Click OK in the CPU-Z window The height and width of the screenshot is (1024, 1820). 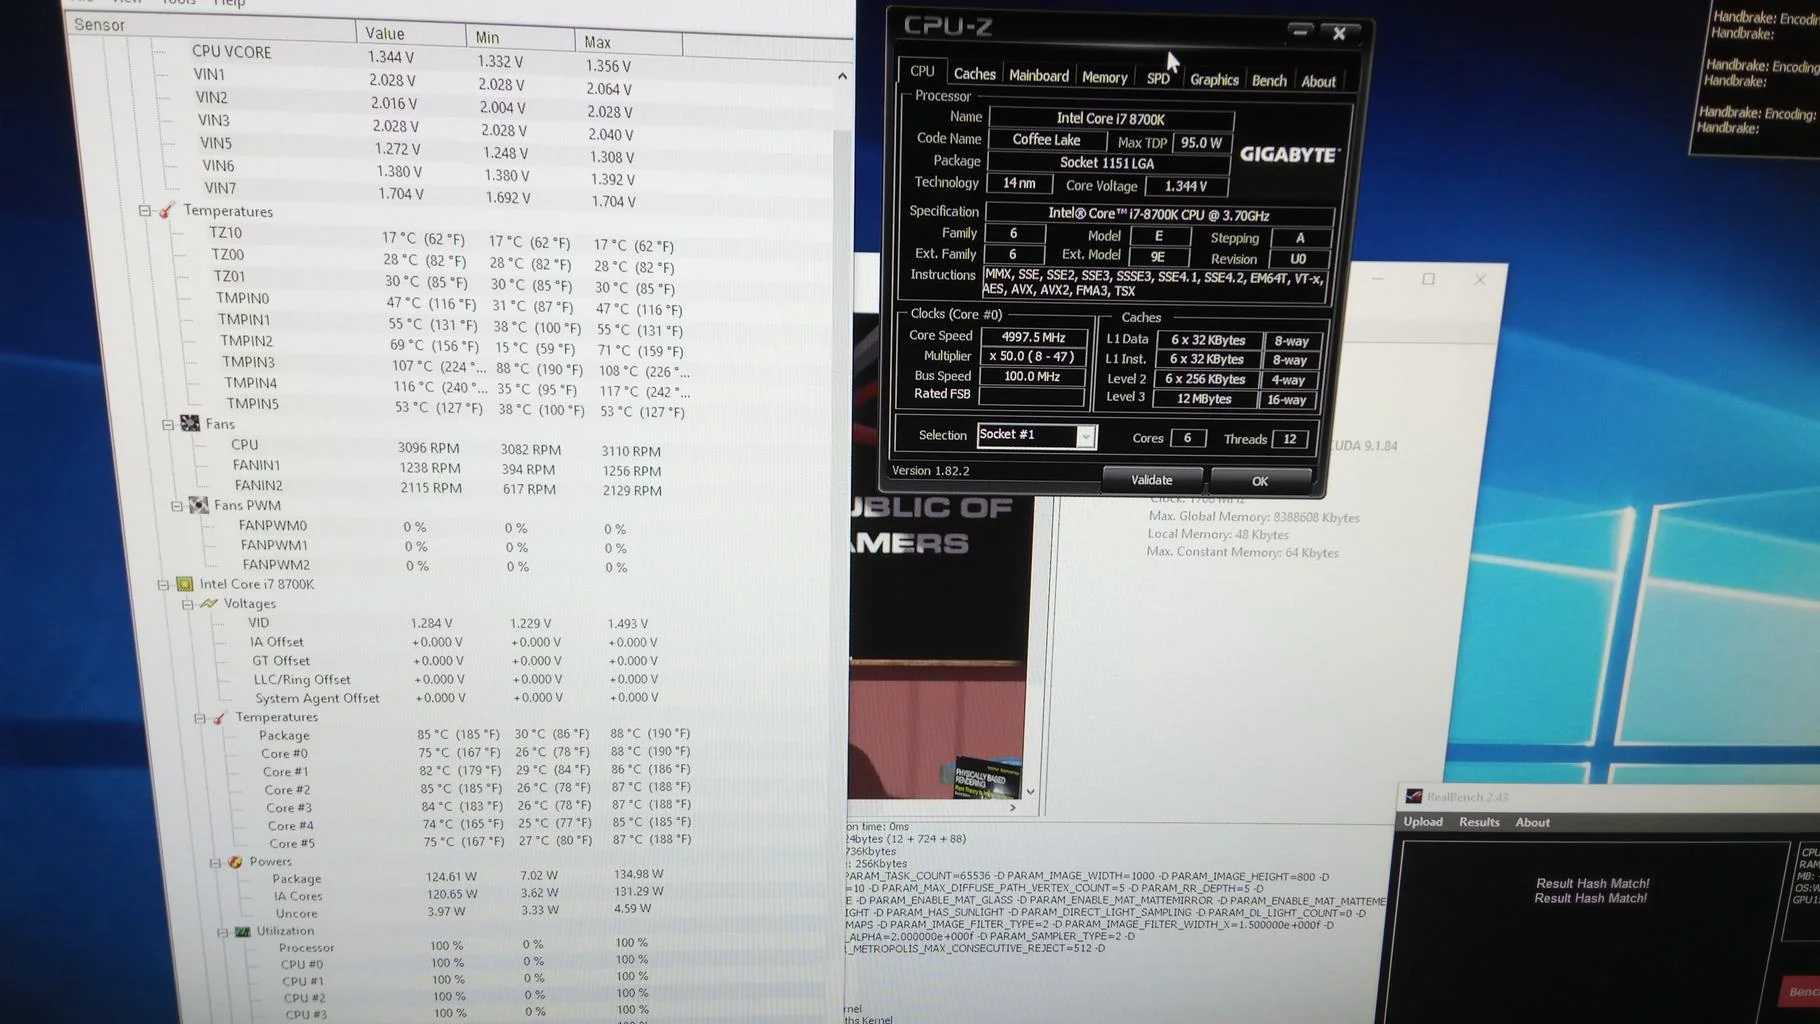[x=1260, y=481]
